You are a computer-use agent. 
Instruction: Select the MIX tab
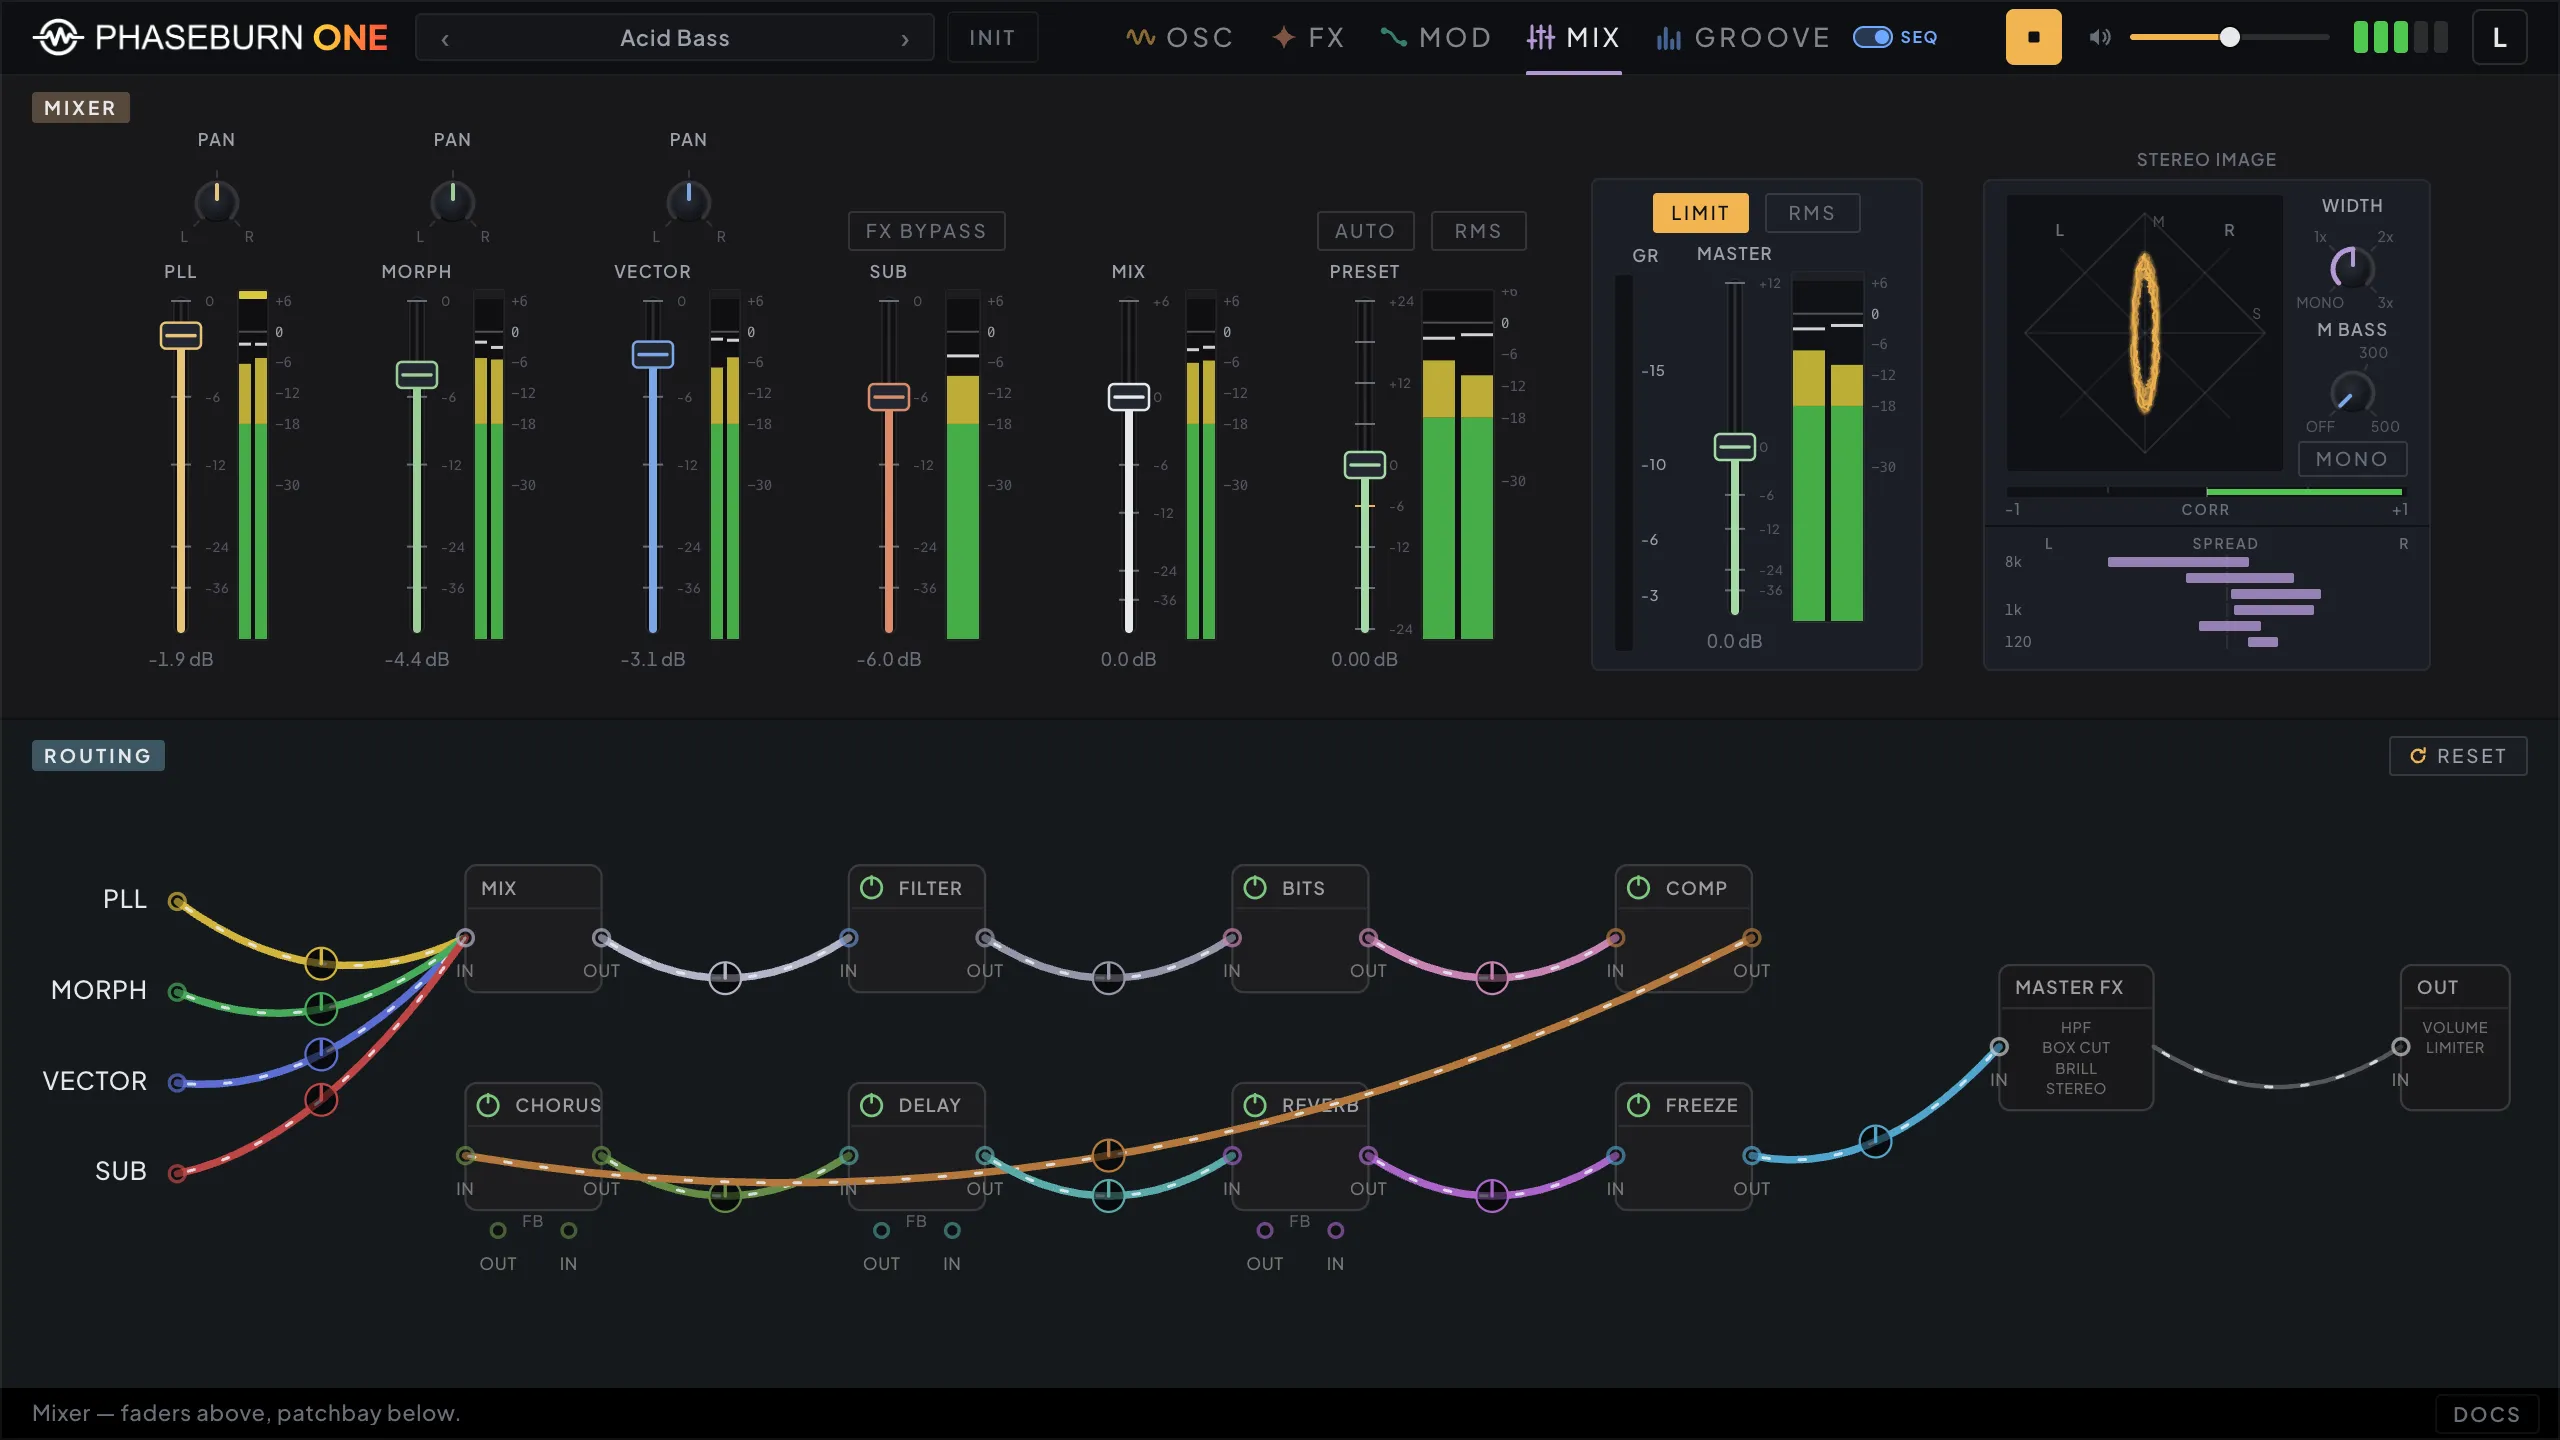coord(1573,38)
